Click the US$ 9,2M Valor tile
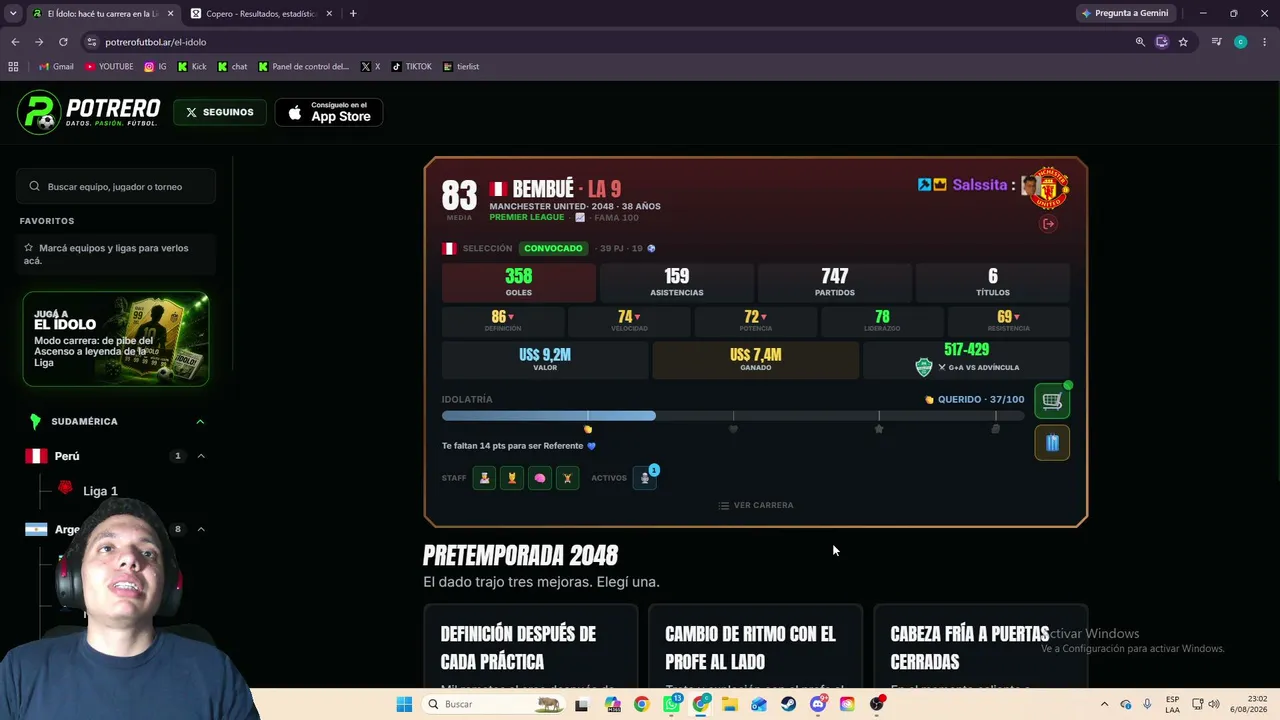 pyautogui.click(x=545, y=360)
